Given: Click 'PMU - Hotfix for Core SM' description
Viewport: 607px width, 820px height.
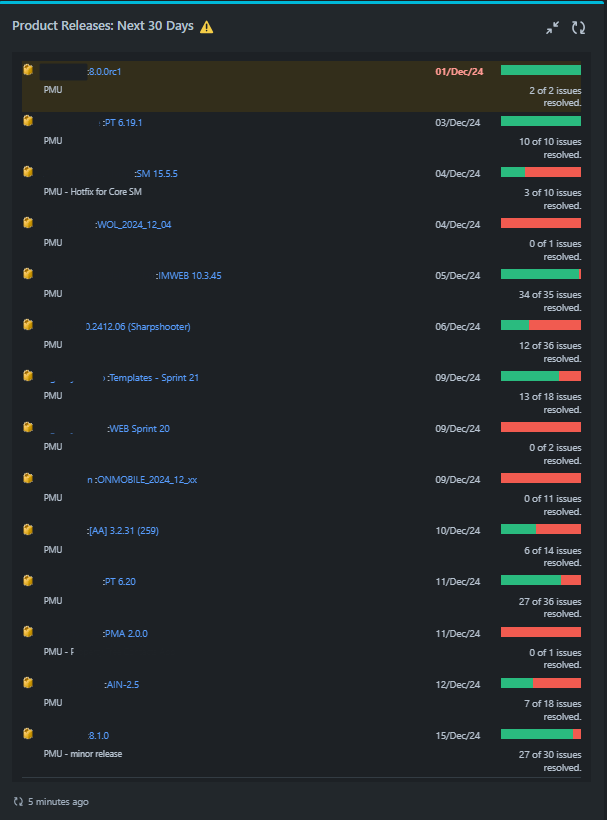Looking at the screenshot, I should coord(93,192).
